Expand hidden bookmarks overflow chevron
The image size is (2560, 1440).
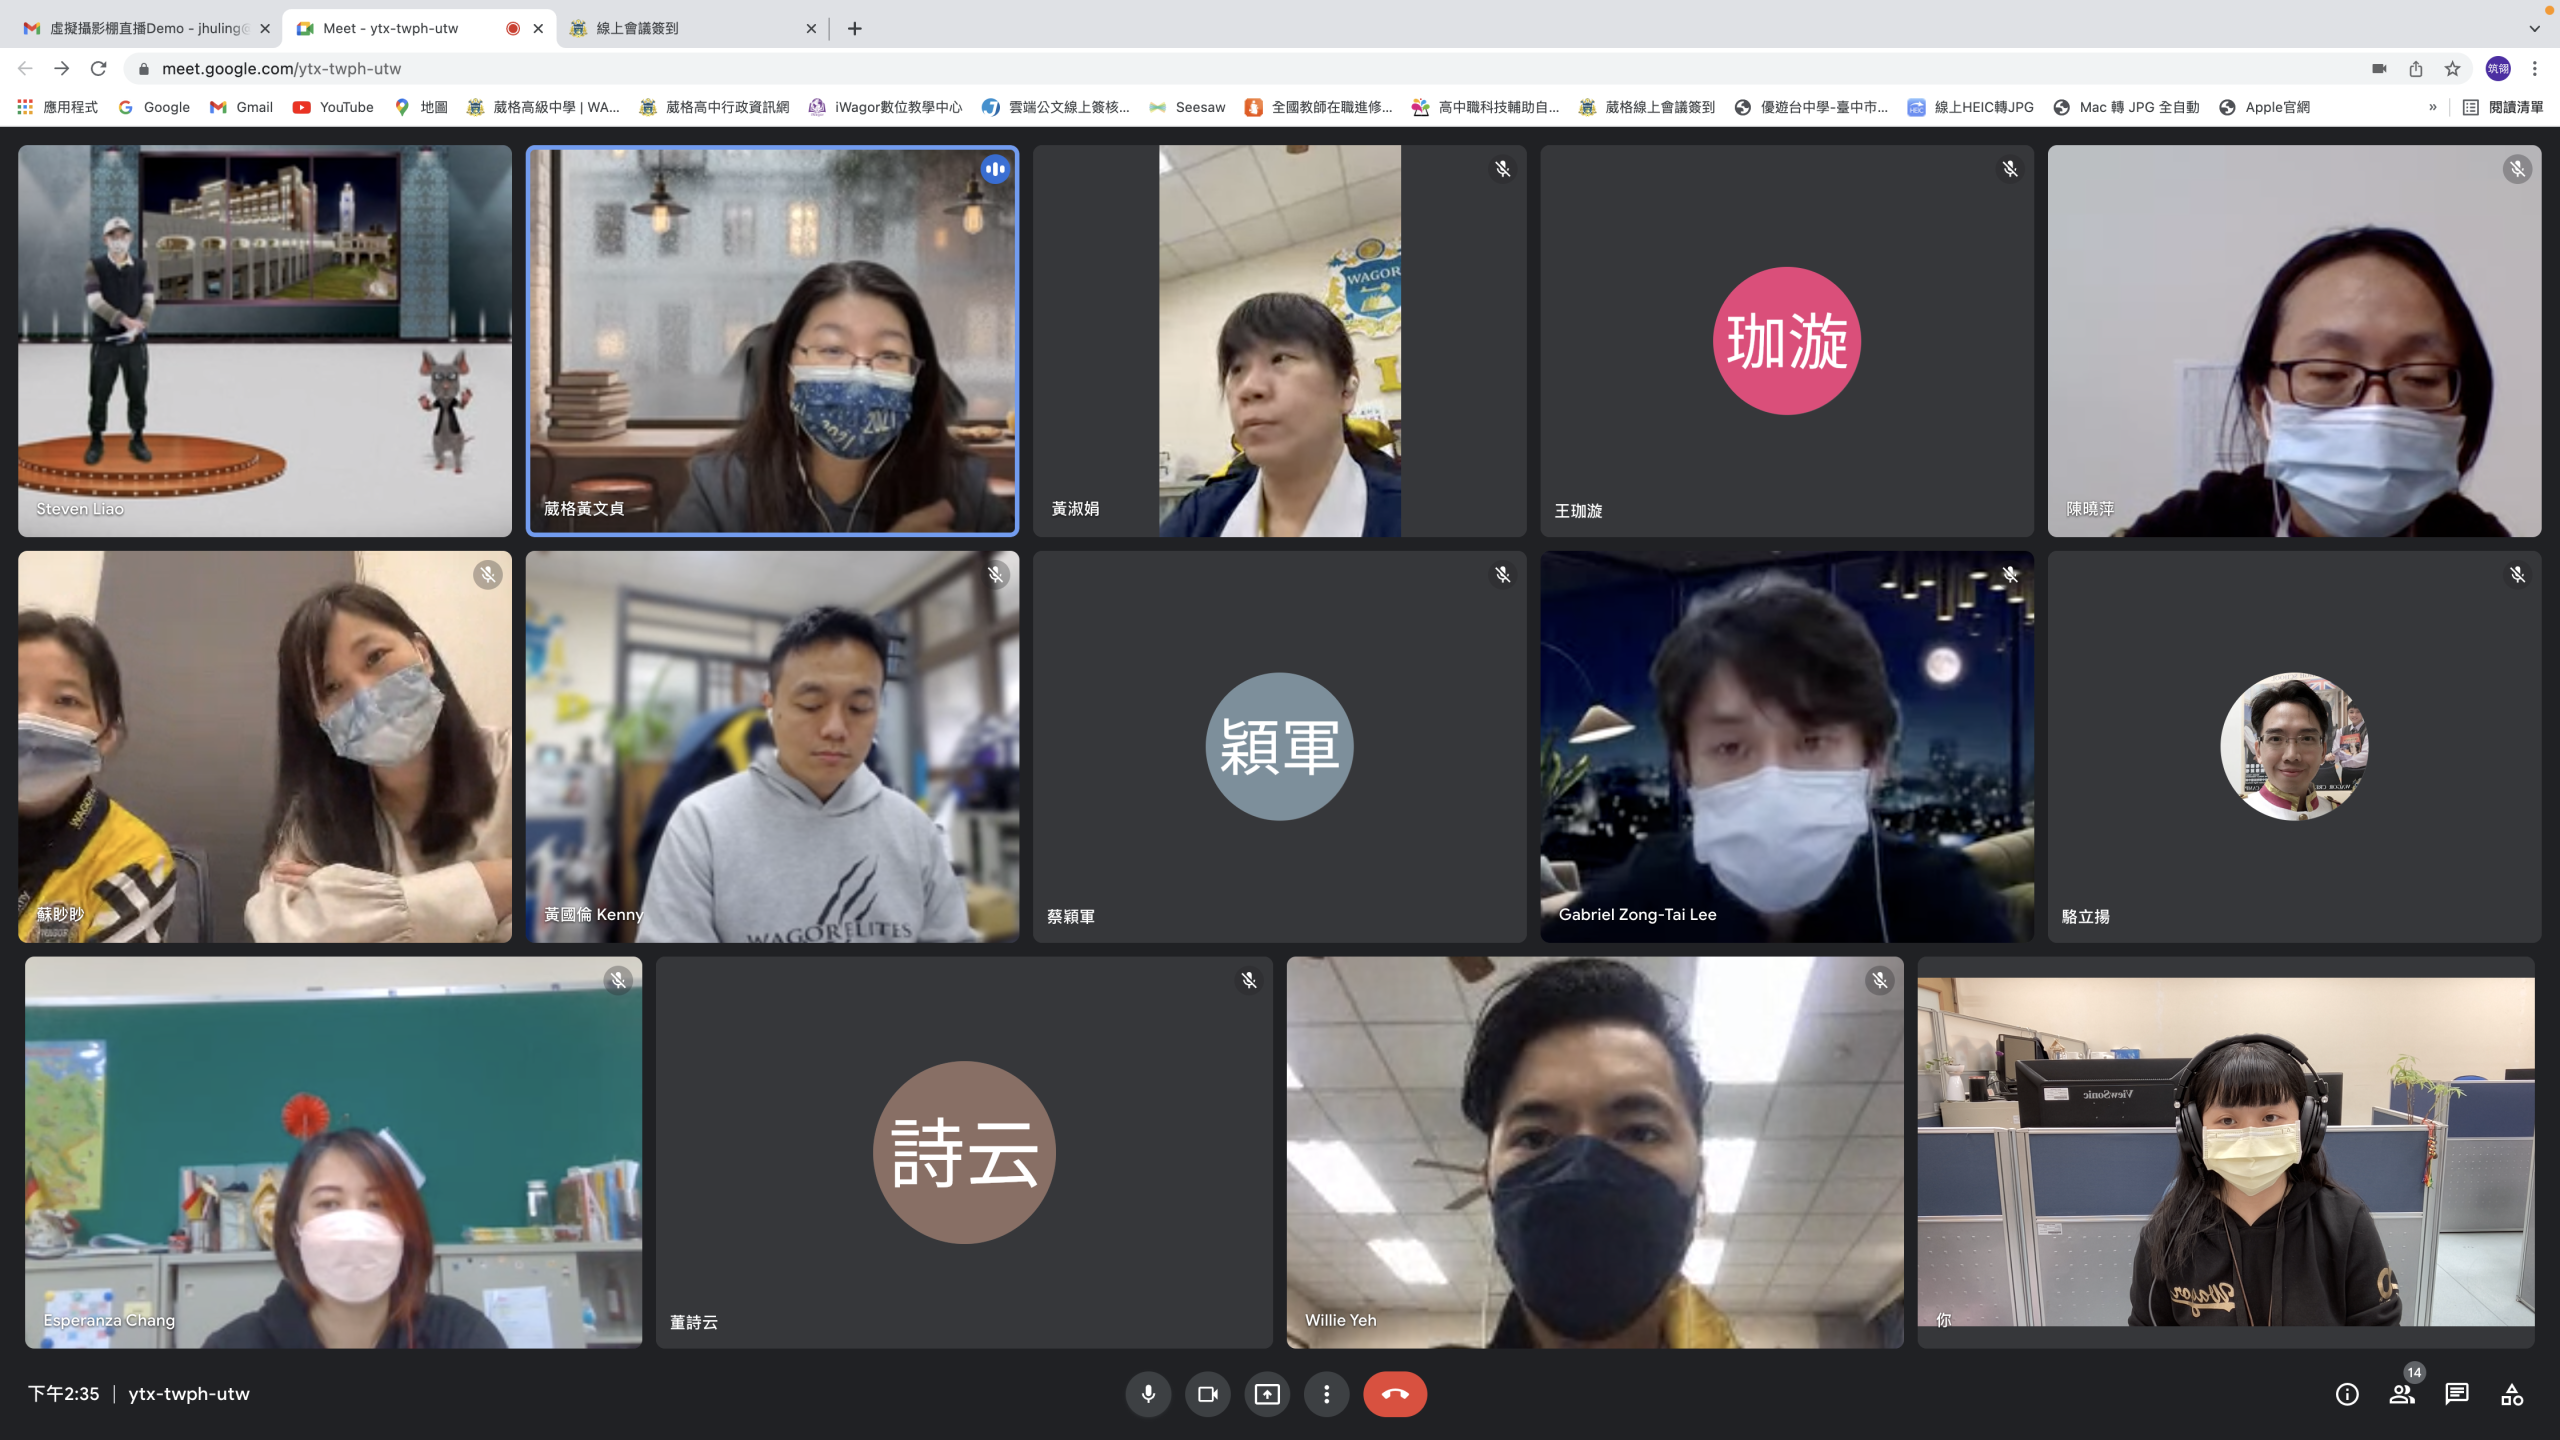click(2432, 107)
